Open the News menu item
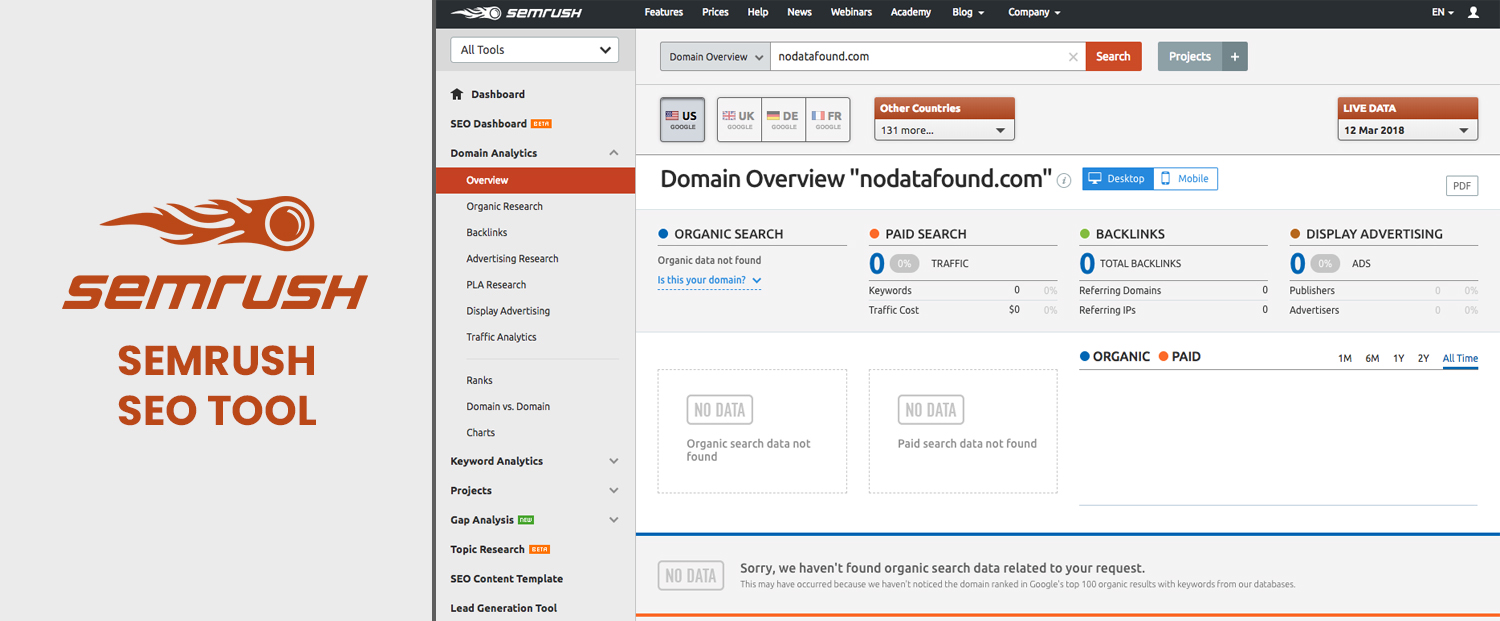This screenshot has width=1500, height=621. (799, 12)
